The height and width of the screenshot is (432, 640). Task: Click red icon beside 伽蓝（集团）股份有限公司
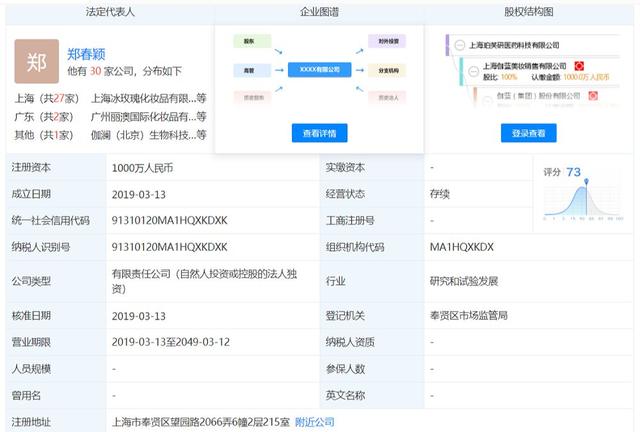[x=593, y=96]
